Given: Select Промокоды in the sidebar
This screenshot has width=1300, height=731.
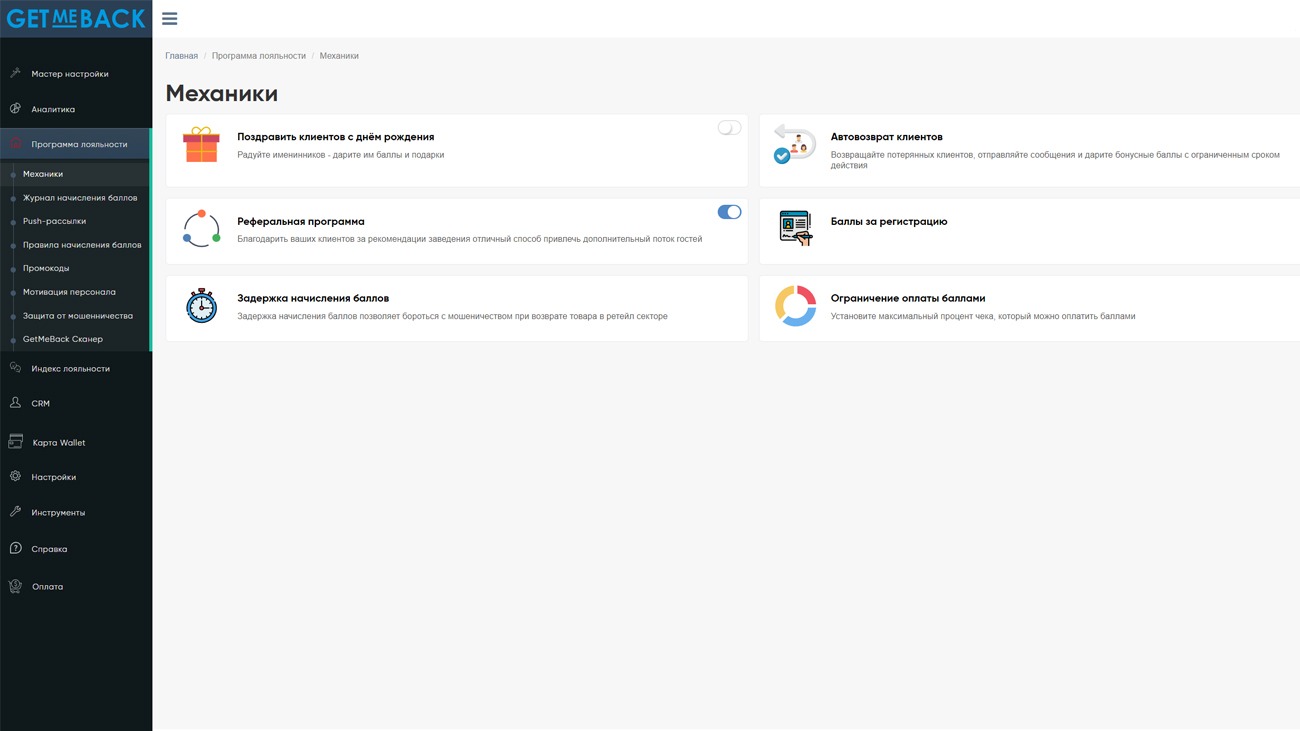Looking at the screenshot, I should (x=46, y=268).
